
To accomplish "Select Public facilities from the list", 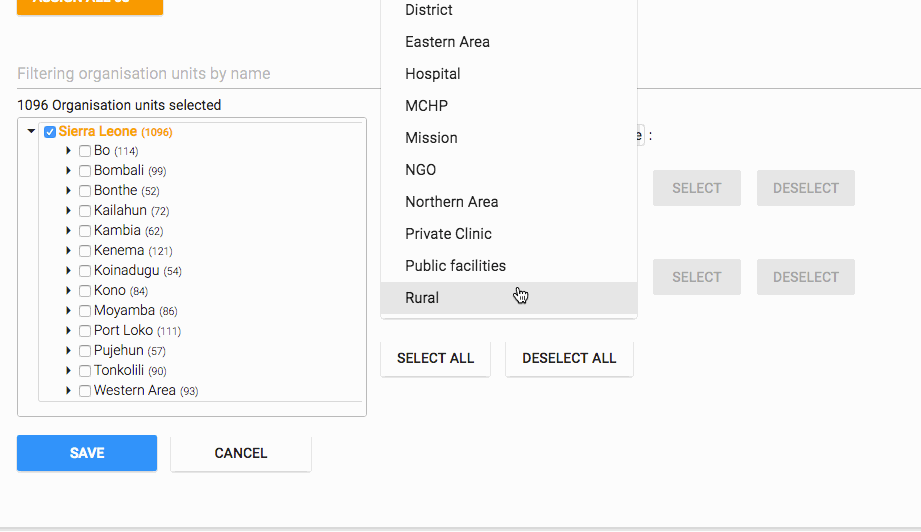I will coord(455,266).
